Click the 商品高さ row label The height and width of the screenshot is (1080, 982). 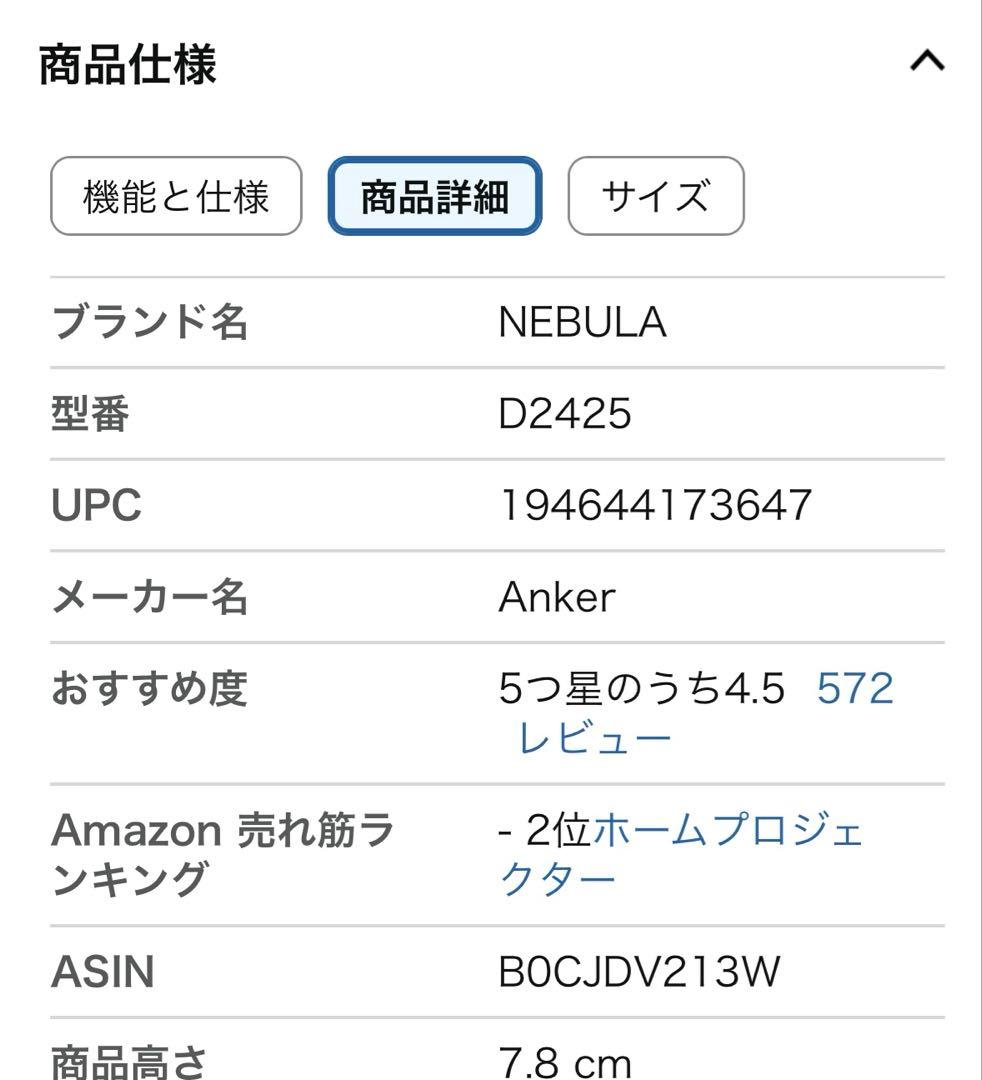129,1060
